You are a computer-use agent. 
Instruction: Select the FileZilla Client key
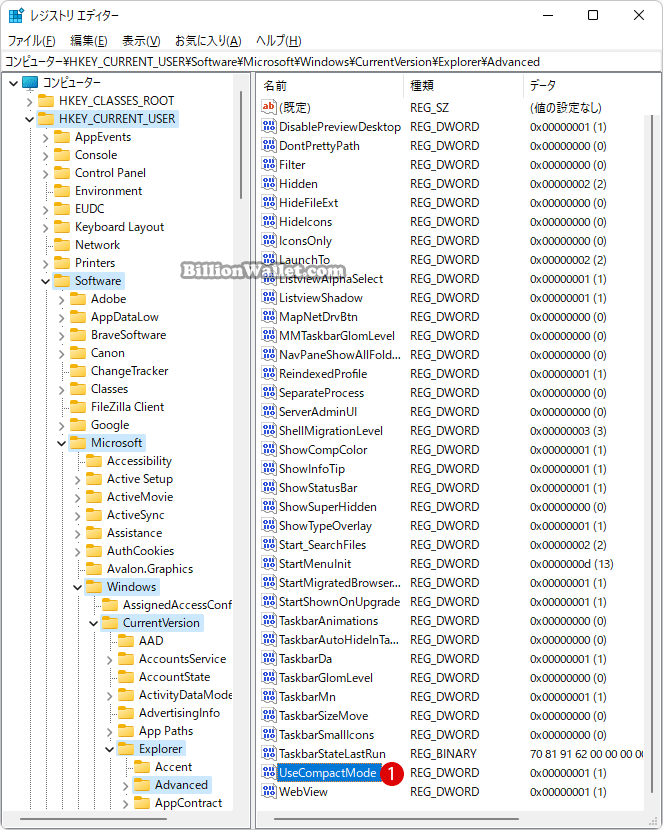click(x=128, y=407)
